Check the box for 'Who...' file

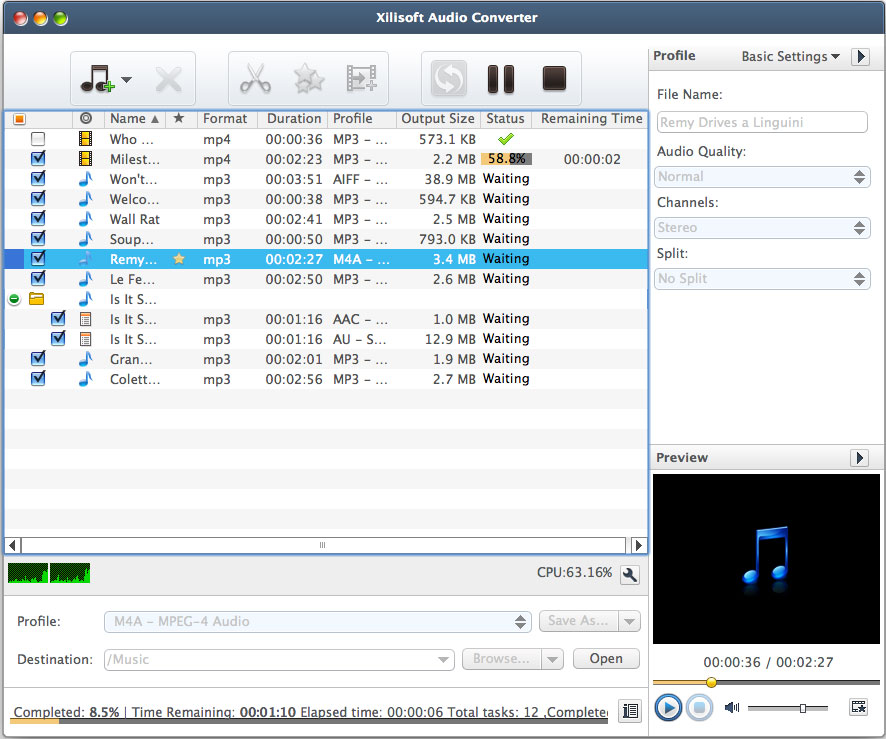38,139
